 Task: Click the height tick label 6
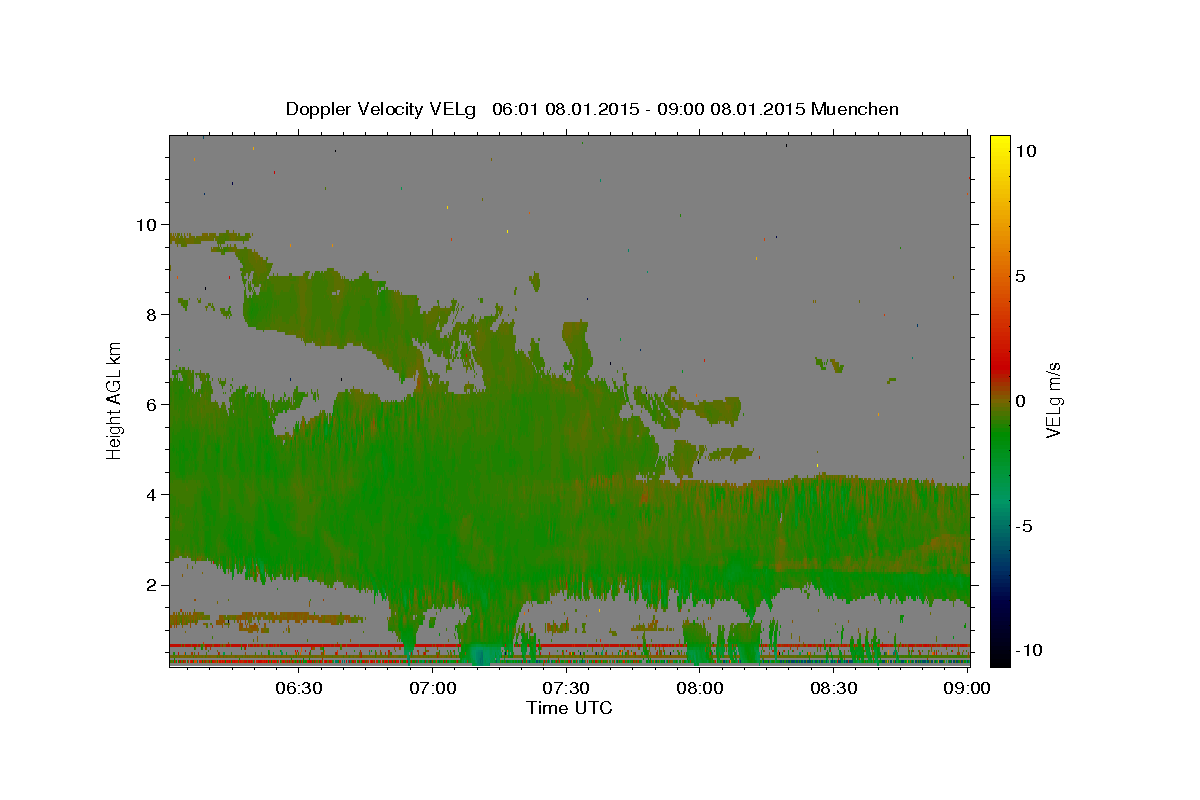tap(151, 404)
